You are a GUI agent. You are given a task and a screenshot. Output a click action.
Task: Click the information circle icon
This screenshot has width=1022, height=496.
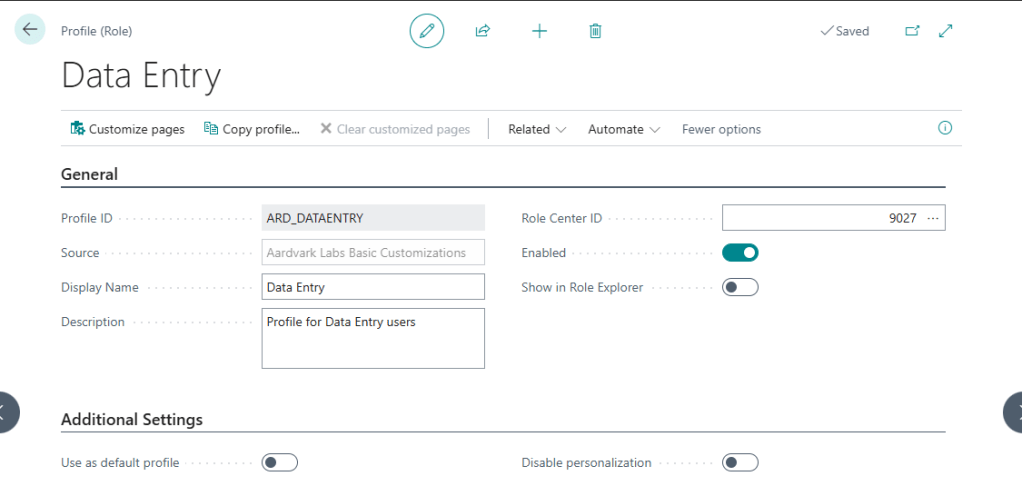click(945, 128)
